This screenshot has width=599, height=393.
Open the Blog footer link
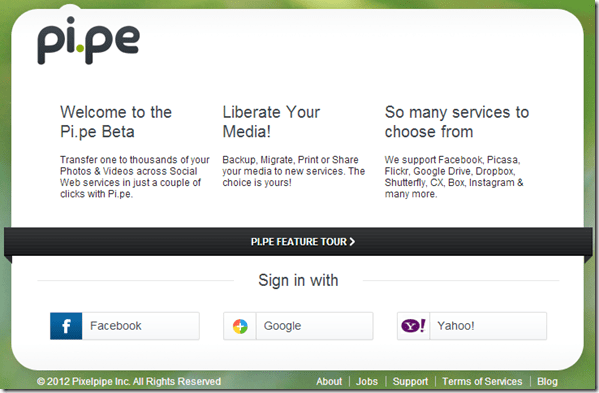(547, 382)
